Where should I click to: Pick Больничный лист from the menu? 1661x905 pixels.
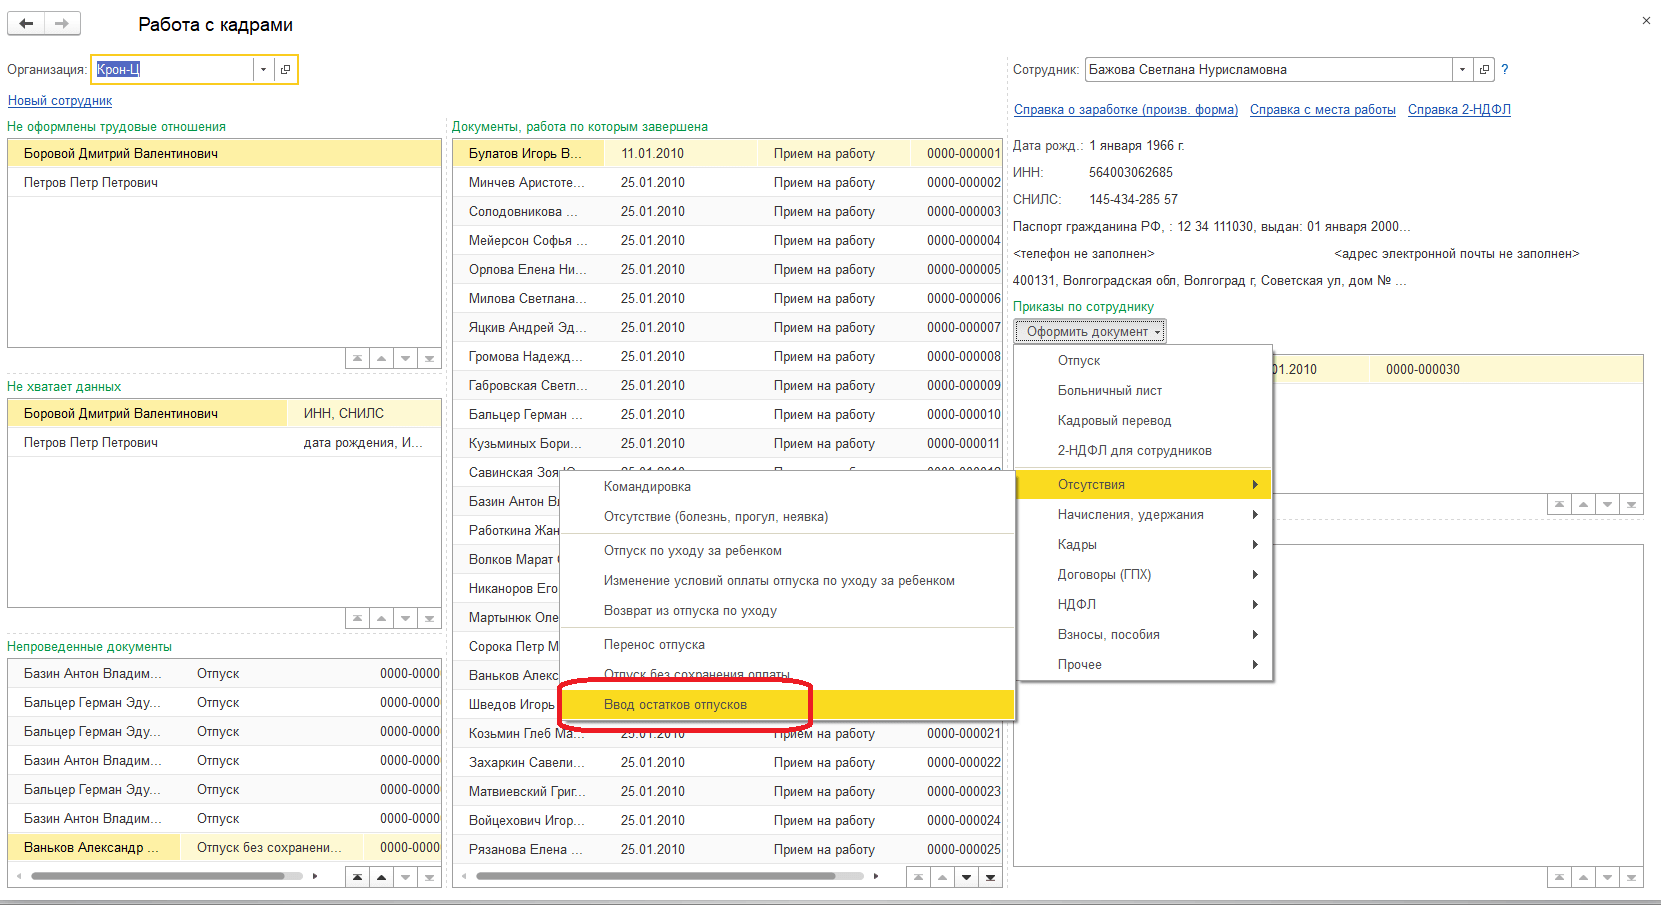point(1109,390)
